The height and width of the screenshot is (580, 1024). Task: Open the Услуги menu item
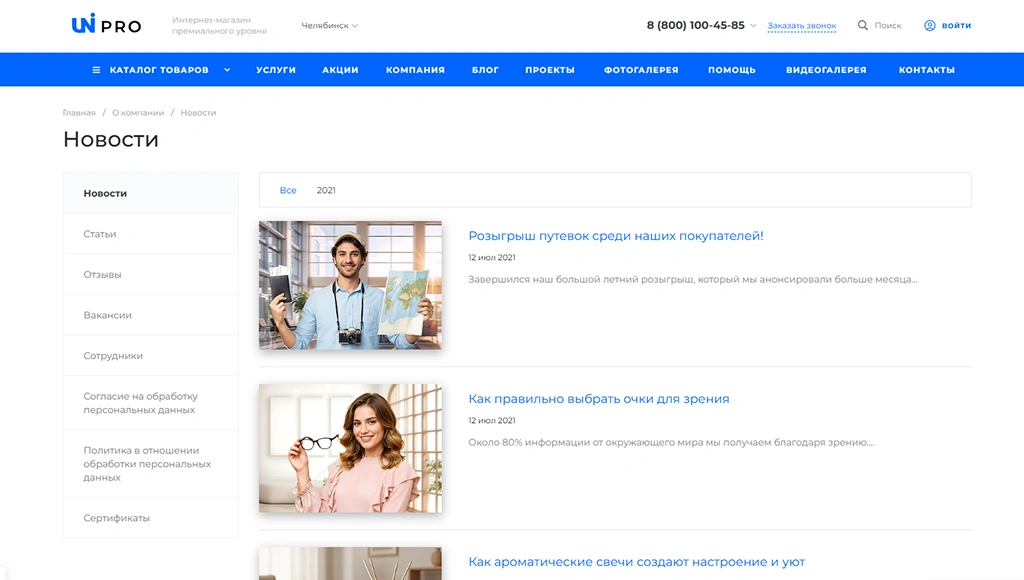point(276,70)
